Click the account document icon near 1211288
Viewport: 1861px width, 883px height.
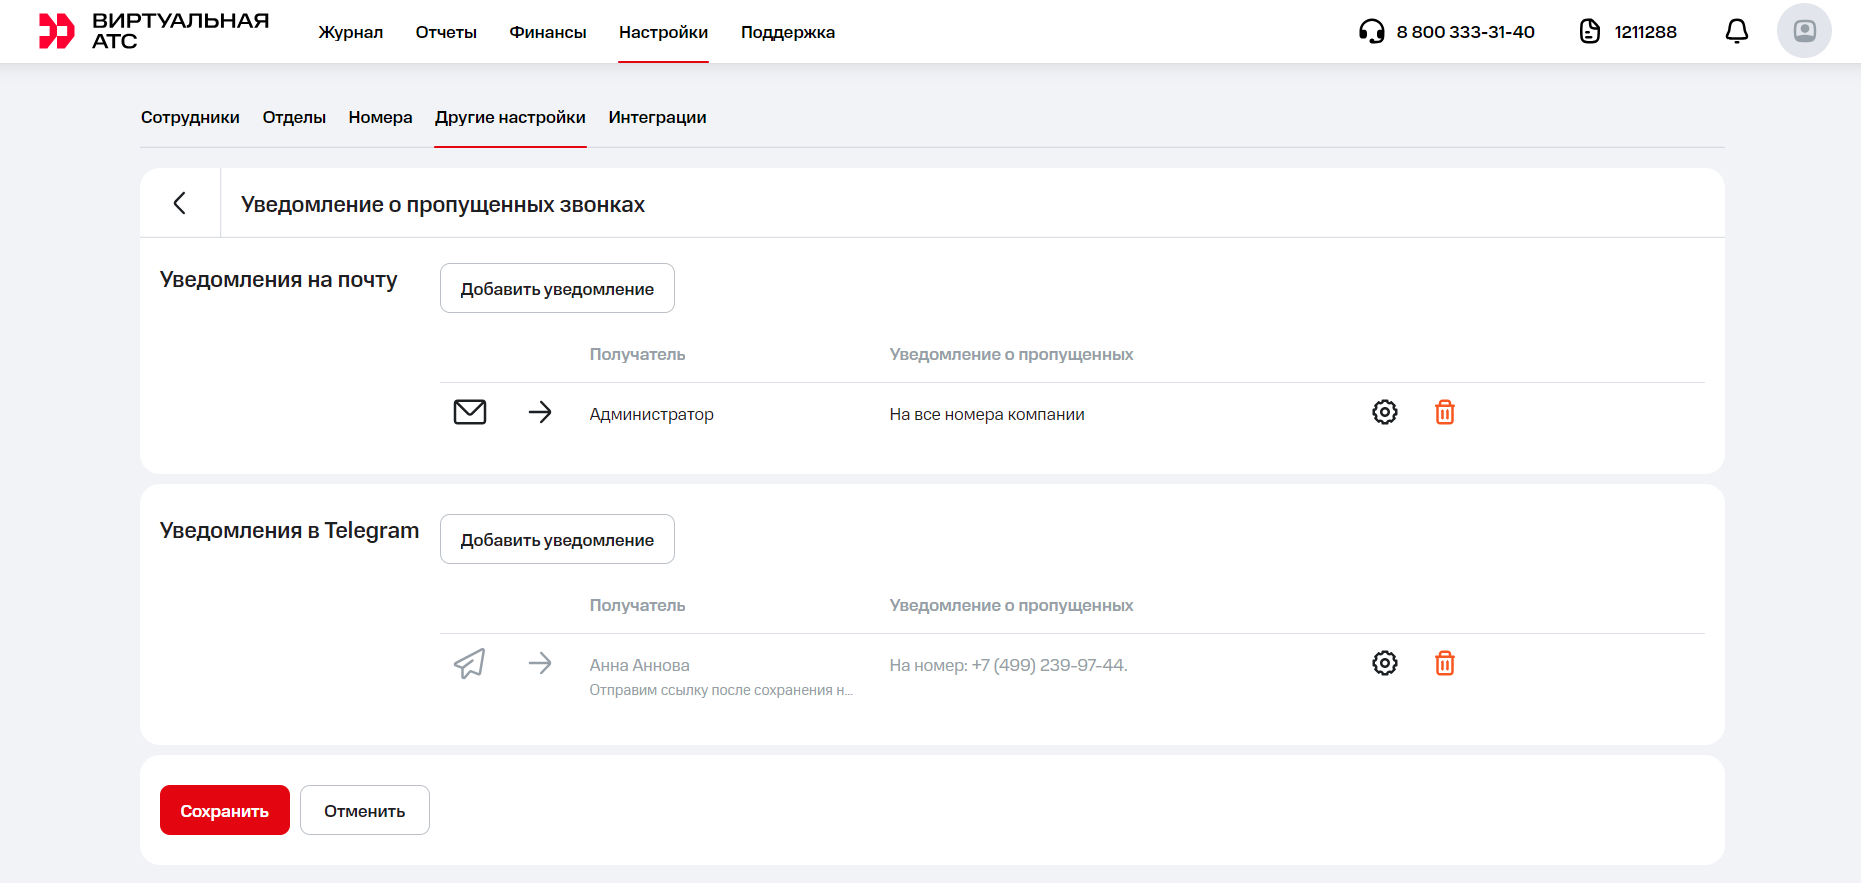pos(1589,31)
